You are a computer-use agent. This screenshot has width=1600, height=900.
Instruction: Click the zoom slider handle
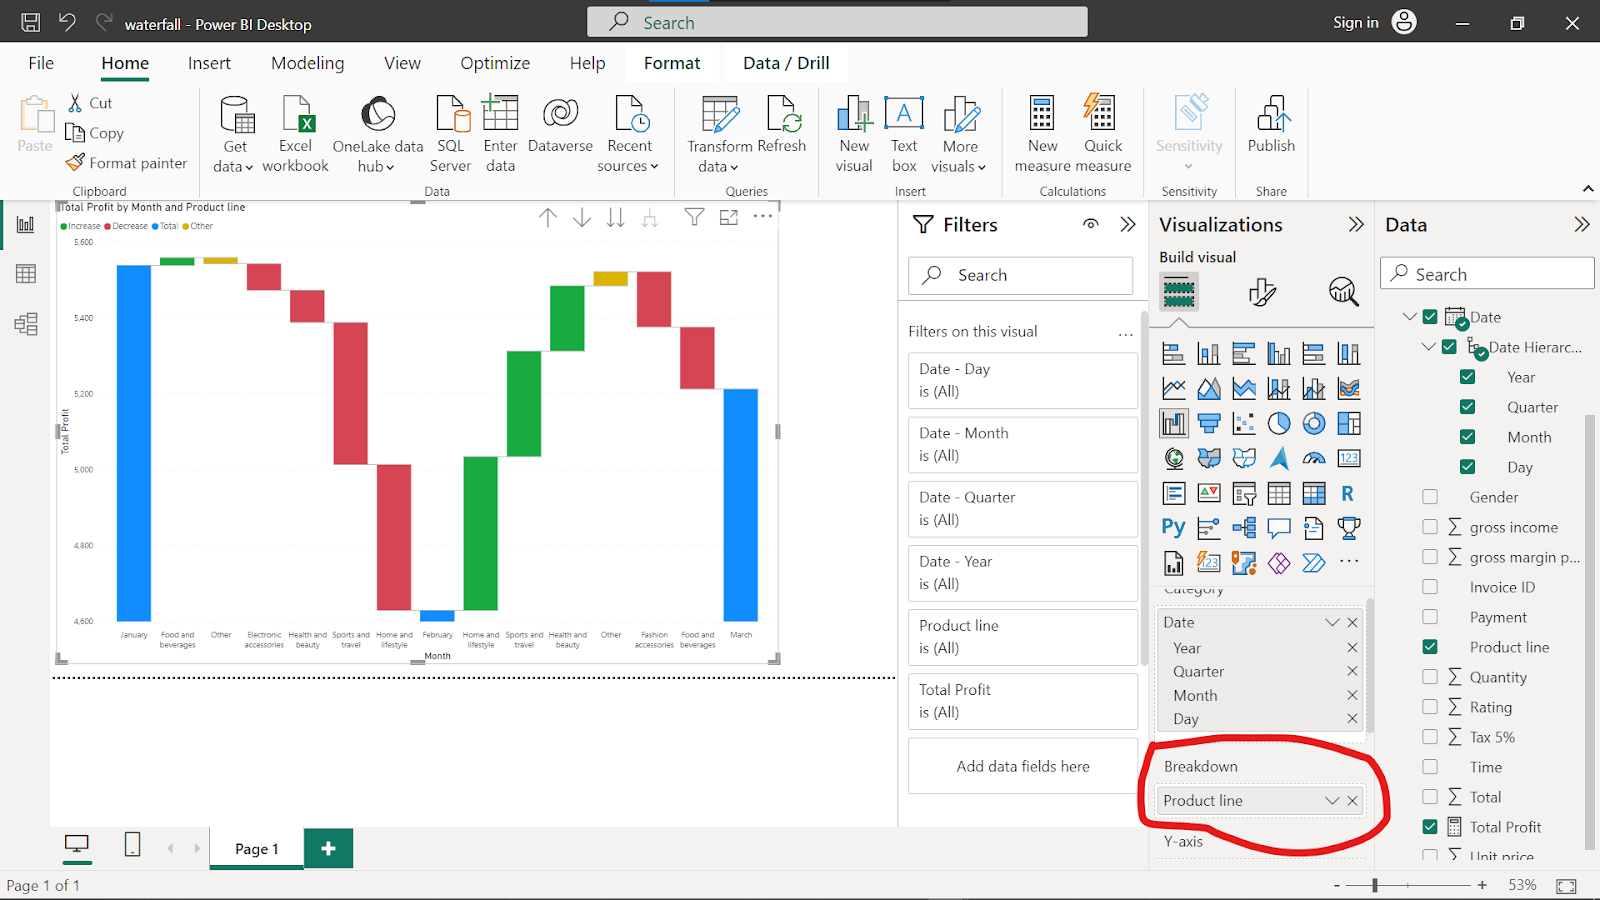click(1375, 885)
